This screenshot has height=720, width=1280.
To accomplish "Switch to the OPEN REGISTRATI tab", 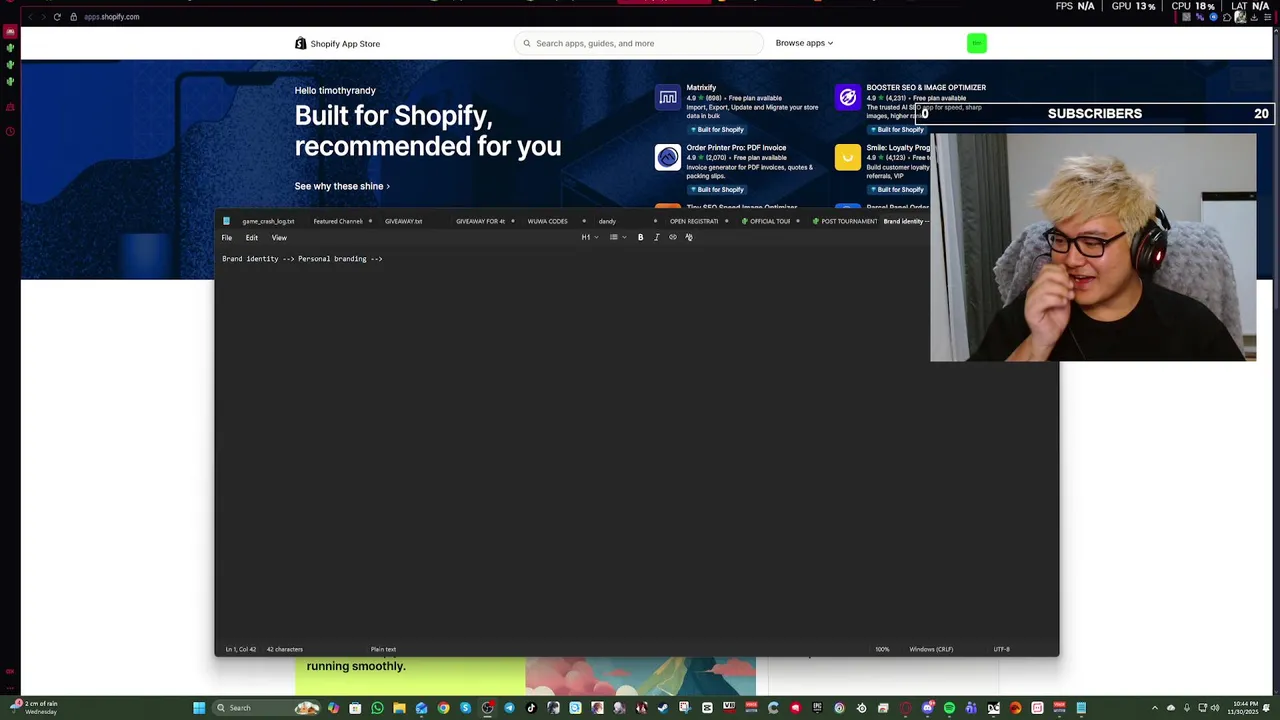I will click(x=694, y=221).
